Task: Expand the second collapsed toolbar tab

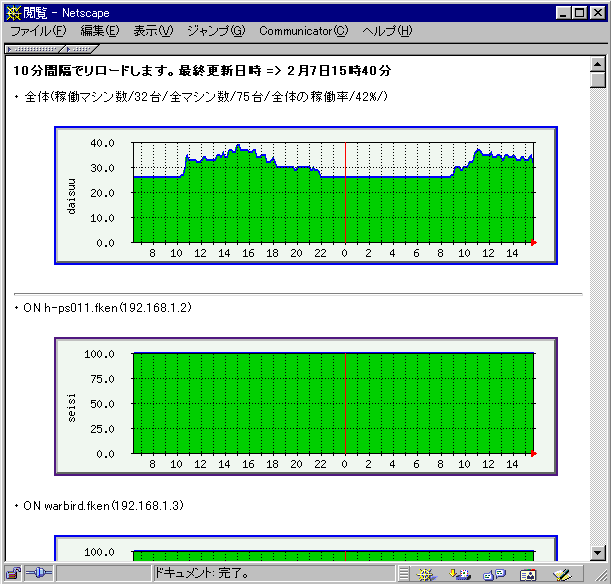Action: (x=80, y=49)
